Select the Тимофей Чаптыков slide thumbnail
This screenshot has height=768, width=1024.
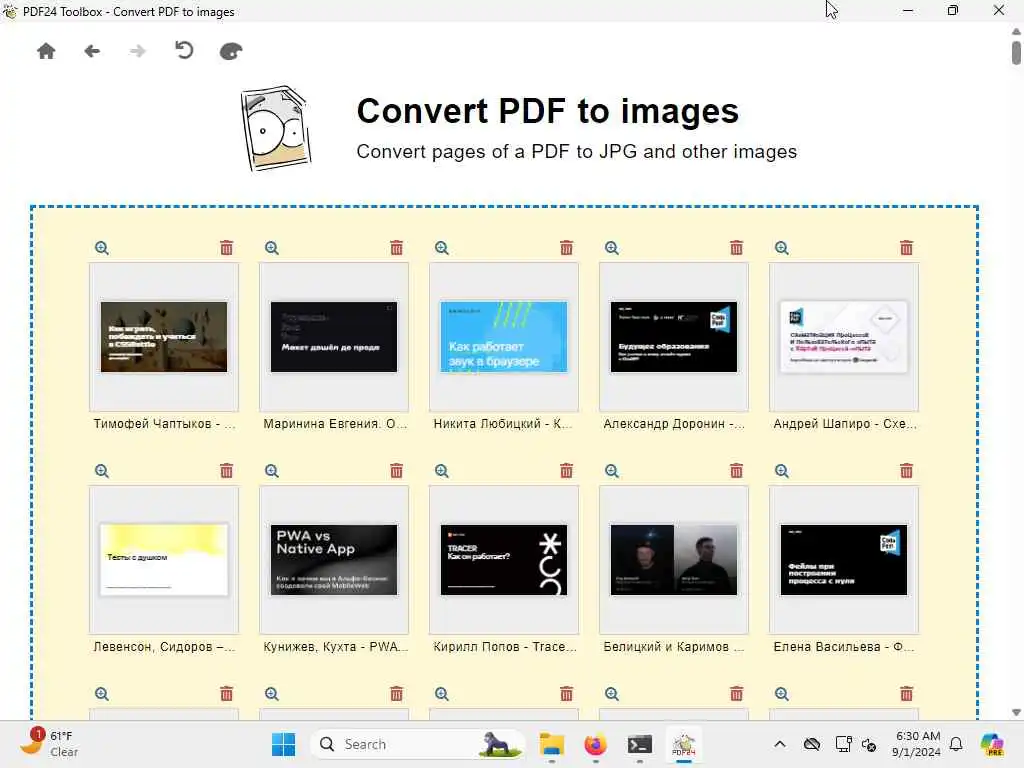[164, 337]
